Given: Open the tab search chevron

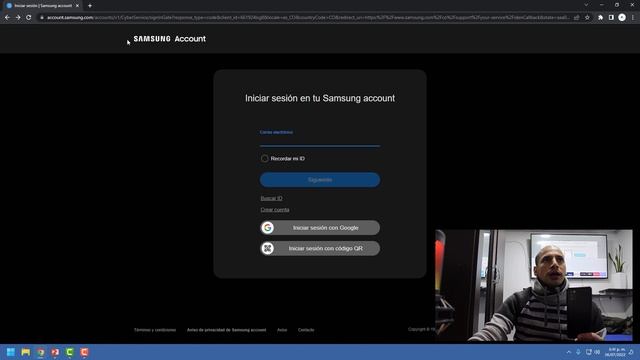Looking at the screenshot, I should (586, 5).
